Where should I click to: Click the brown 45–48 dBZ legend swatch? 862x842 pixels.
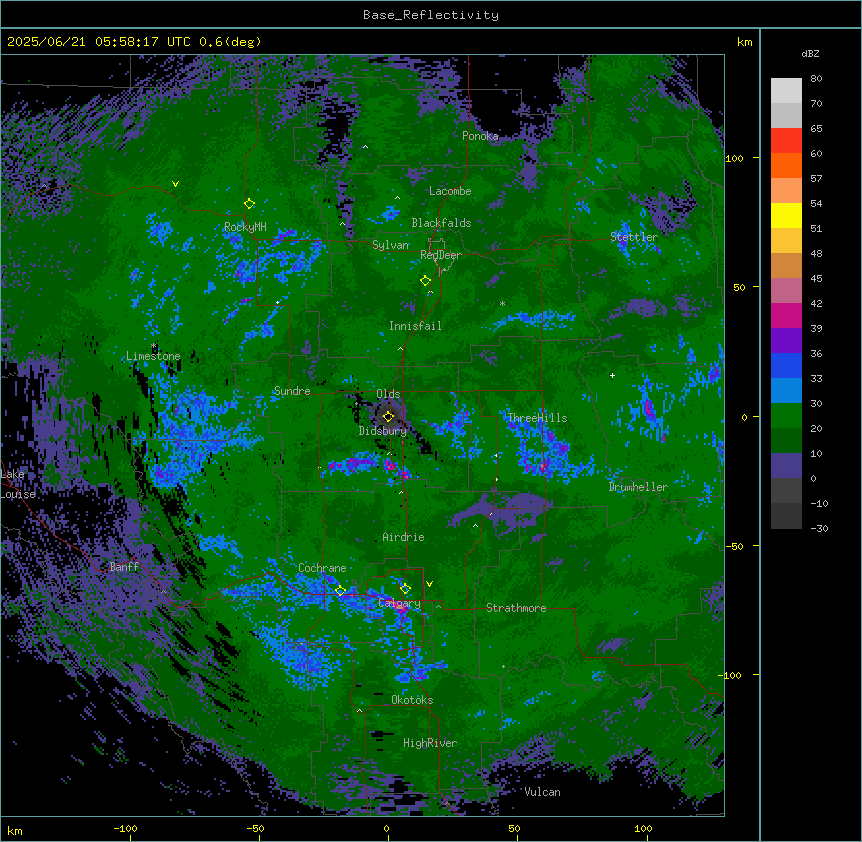click(x=786, y=265)
